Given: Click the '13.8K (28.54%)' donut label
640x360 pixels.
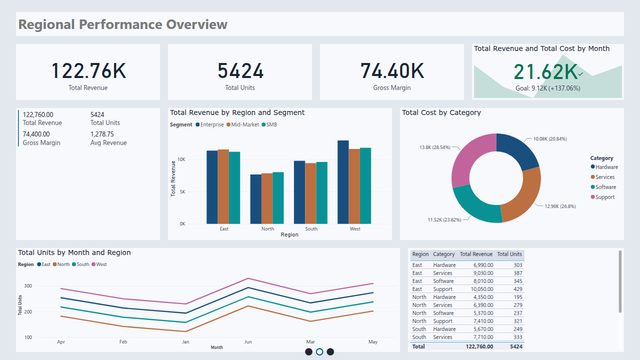Looking at the screenshot, I should click(x=435, y=147).
